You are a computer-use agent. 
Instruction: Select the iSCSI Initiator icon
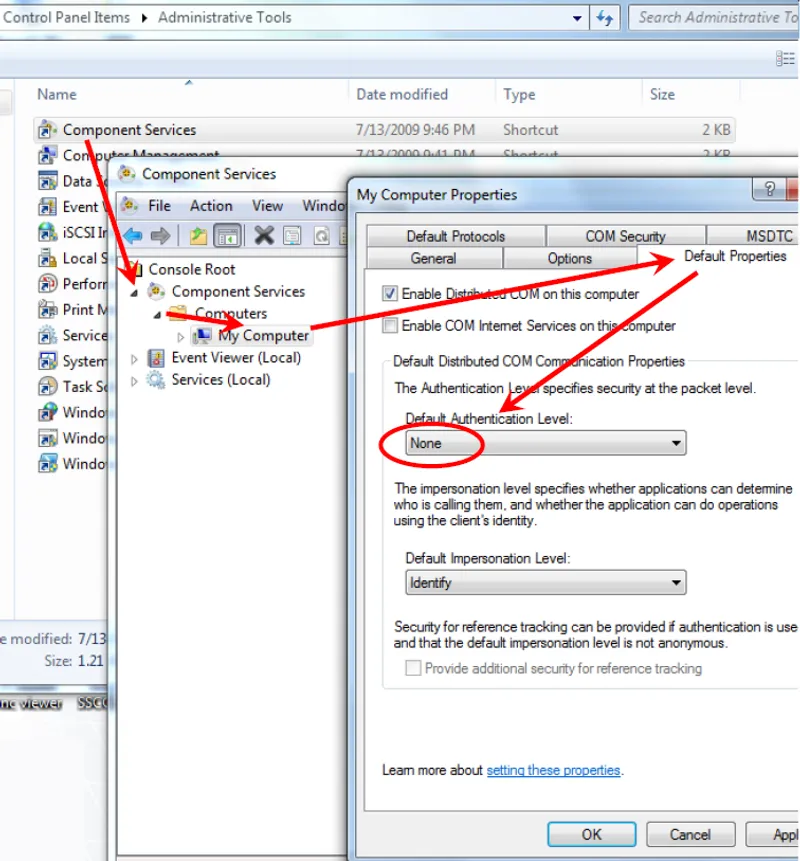click(45, 232)
